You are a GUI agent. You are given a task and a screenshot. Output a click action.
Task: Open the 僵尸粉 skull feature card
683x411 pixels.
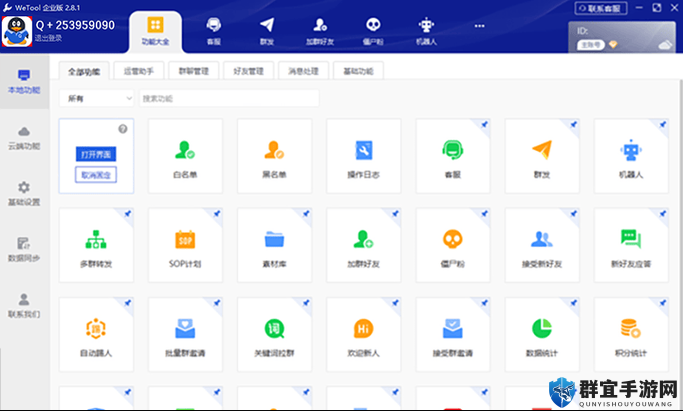point(453,245)
